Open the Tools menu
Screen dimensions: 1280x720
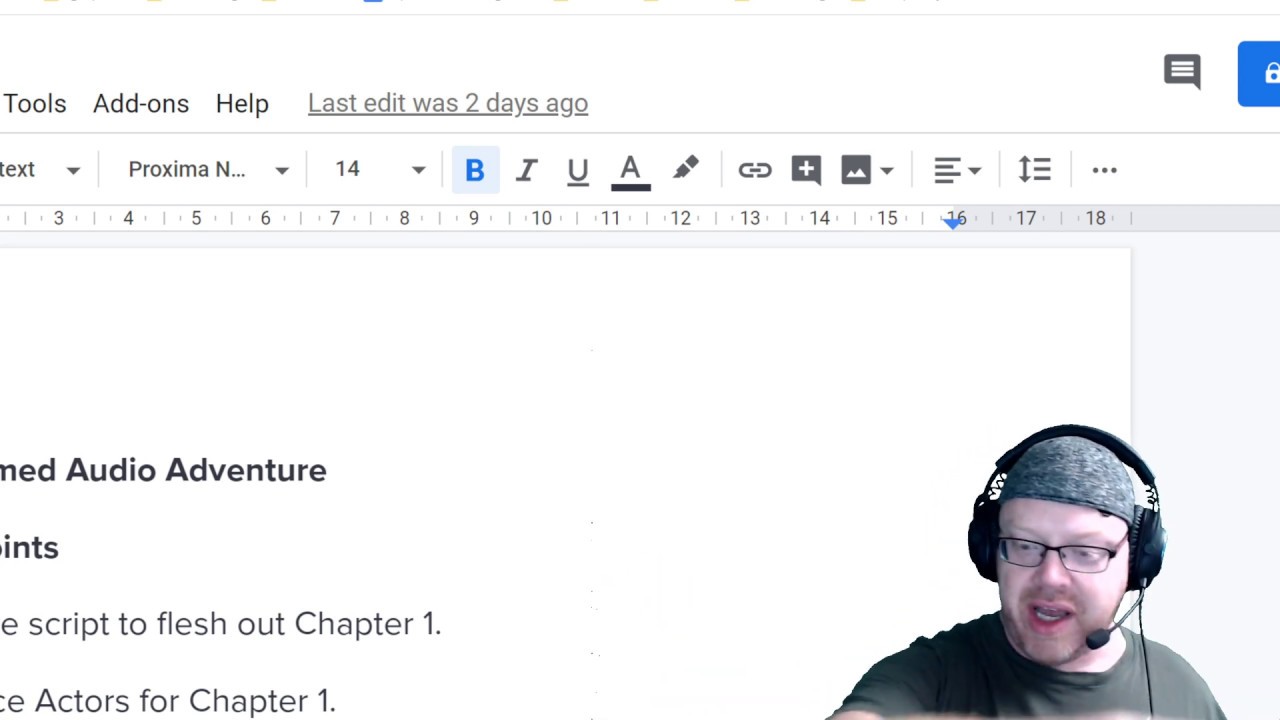coord(35,104)
